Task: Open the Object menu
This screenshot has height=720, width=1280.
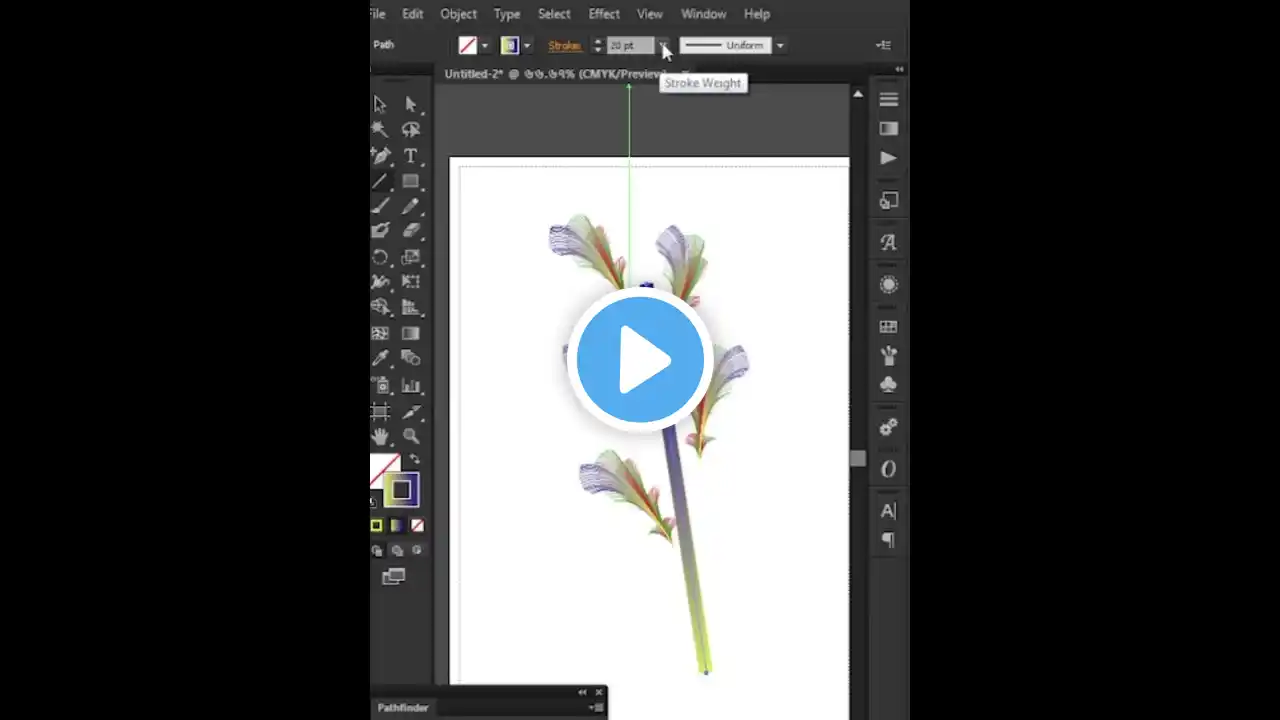Action: click(458, 14)
